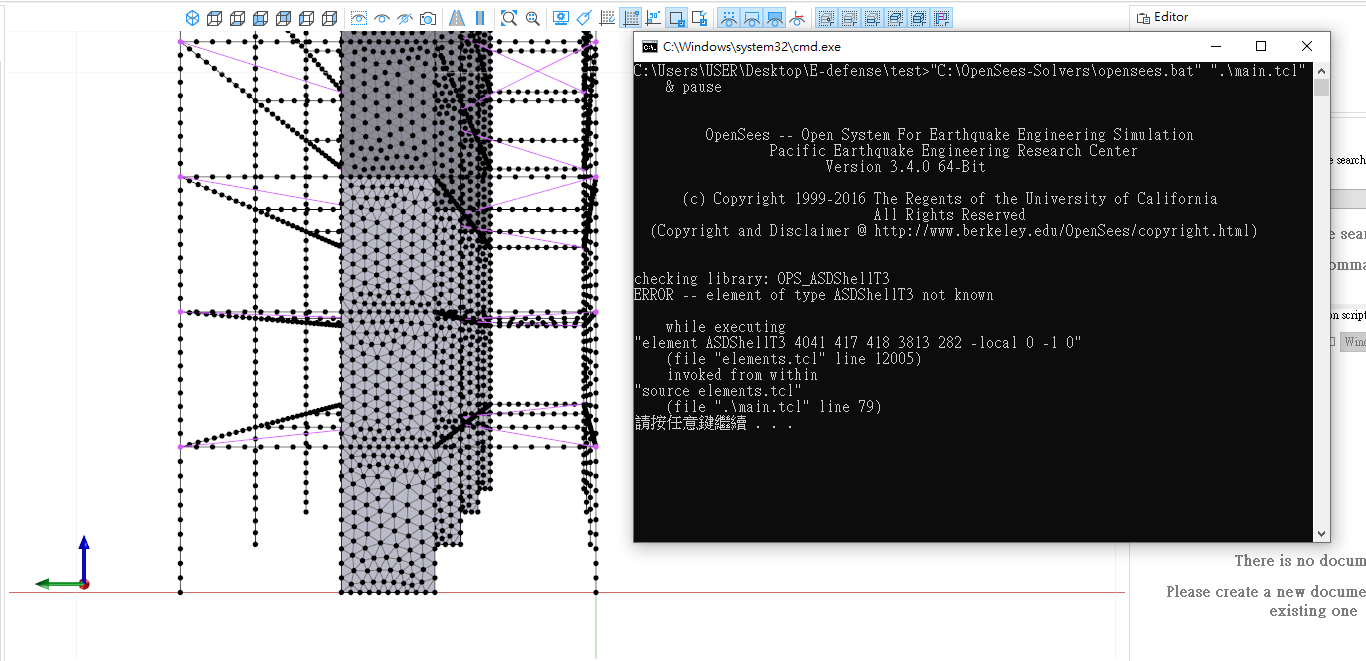Screen dimensions: 1366x661
Task: Click the 'Please create a new docume' text
Action: pyautogui.click(x=1266, y=592)
